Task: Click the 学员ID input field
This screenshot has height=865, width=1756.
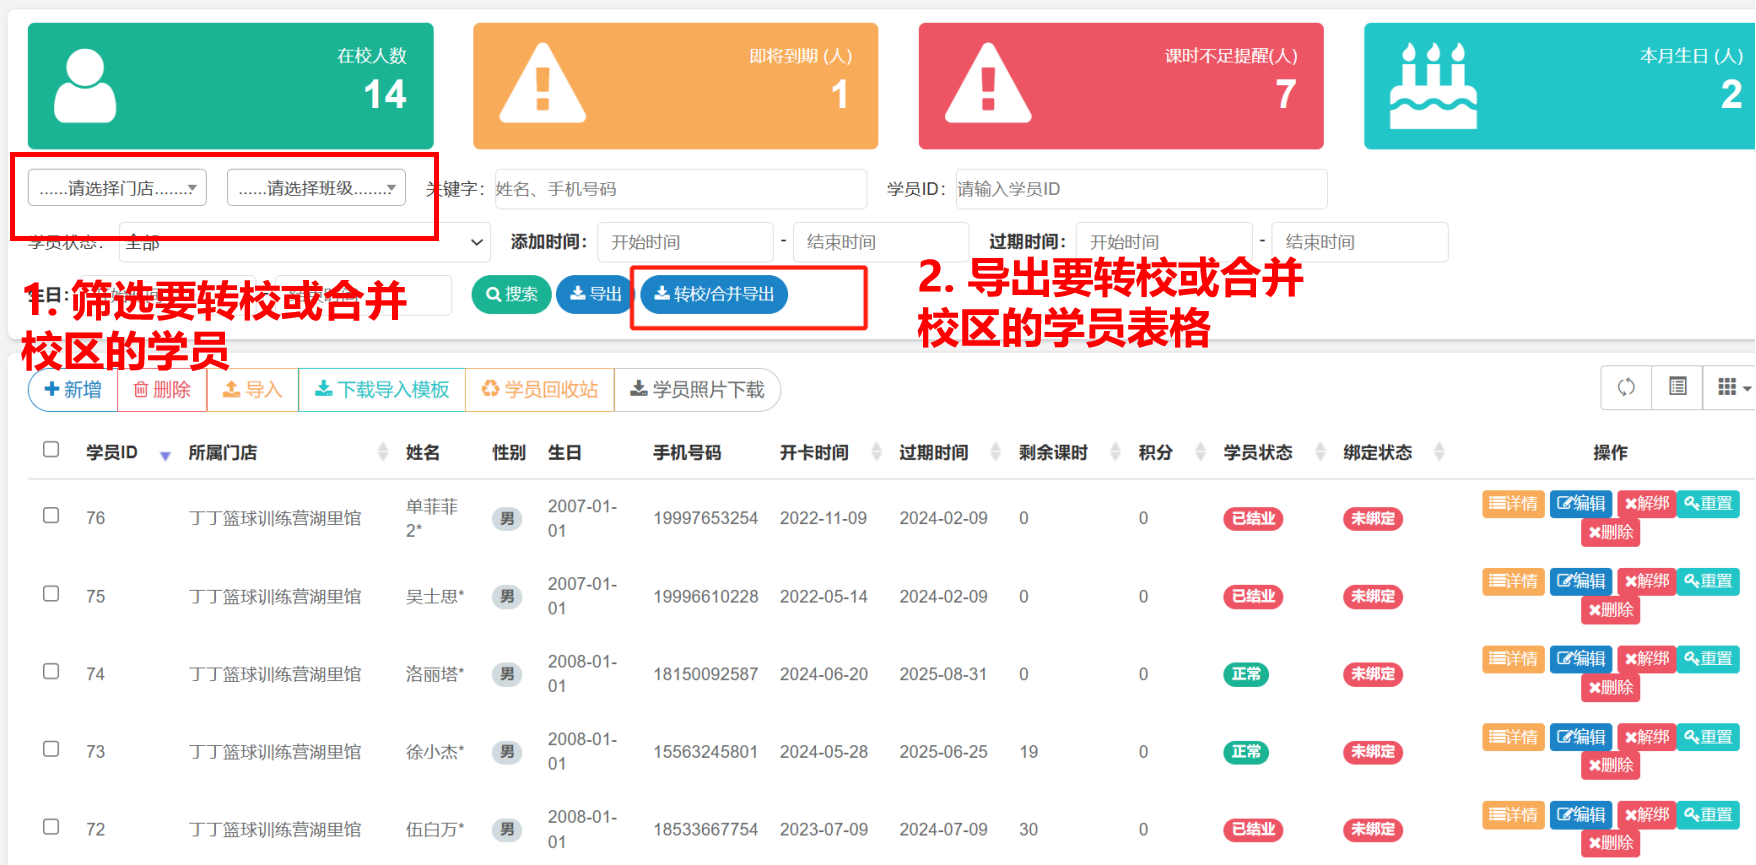Action: tap(1140, 189)
